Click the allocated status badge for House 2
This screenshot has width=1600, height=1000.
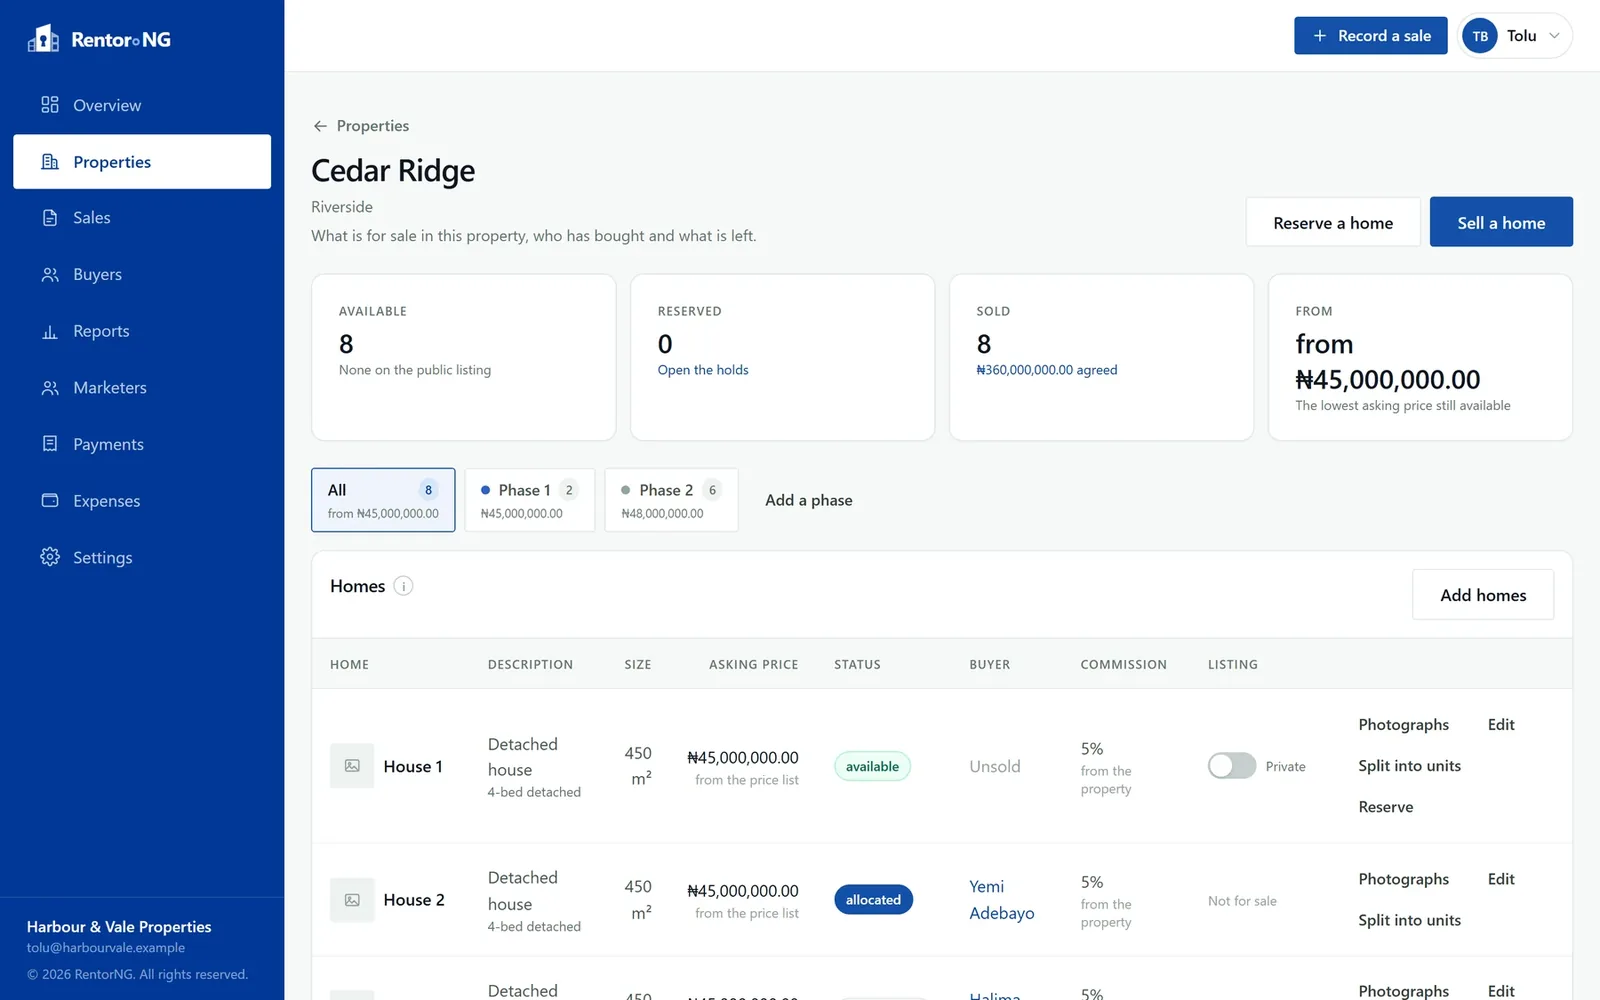pyautogui.click(x=873, y=900)
